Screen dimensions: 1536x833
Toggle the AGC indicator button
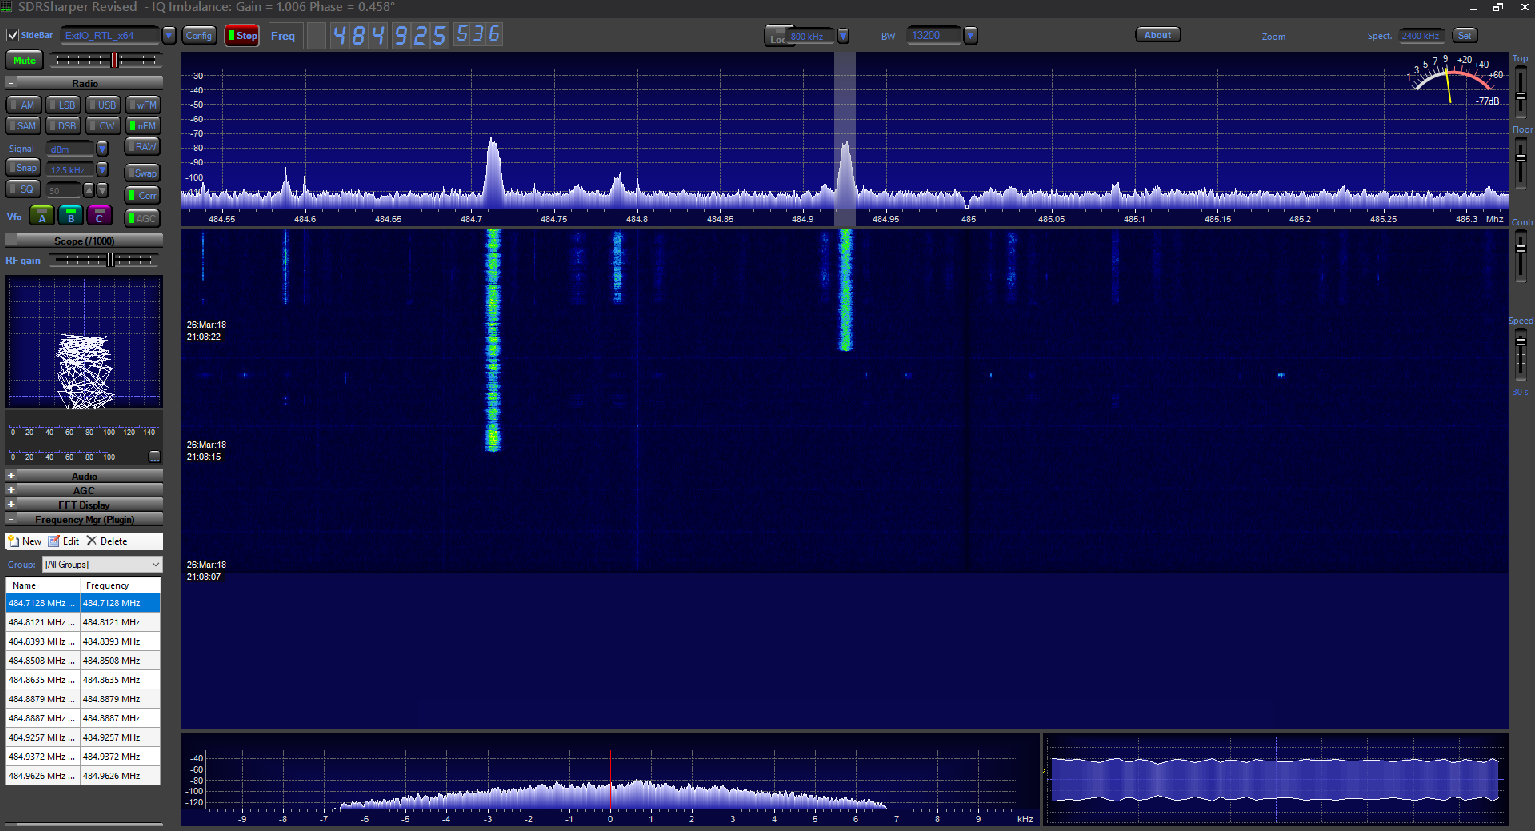click(143, 218)
